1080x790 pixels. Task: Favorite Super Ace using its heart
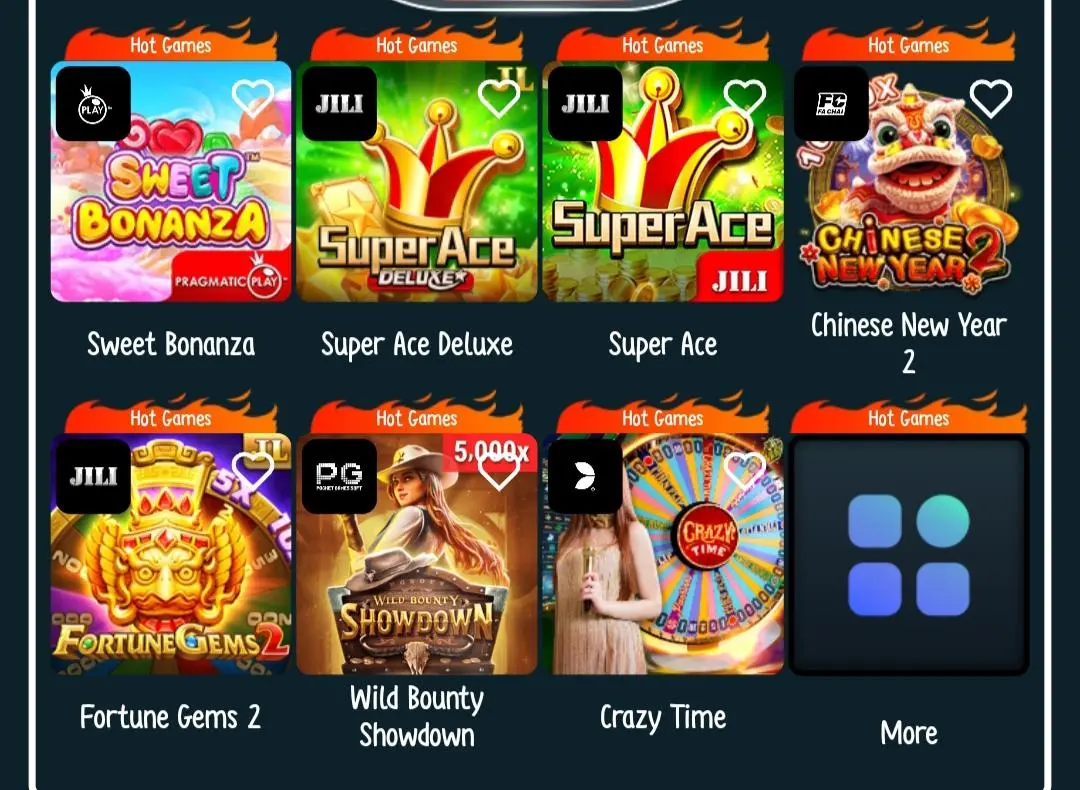tap(745, 98)
